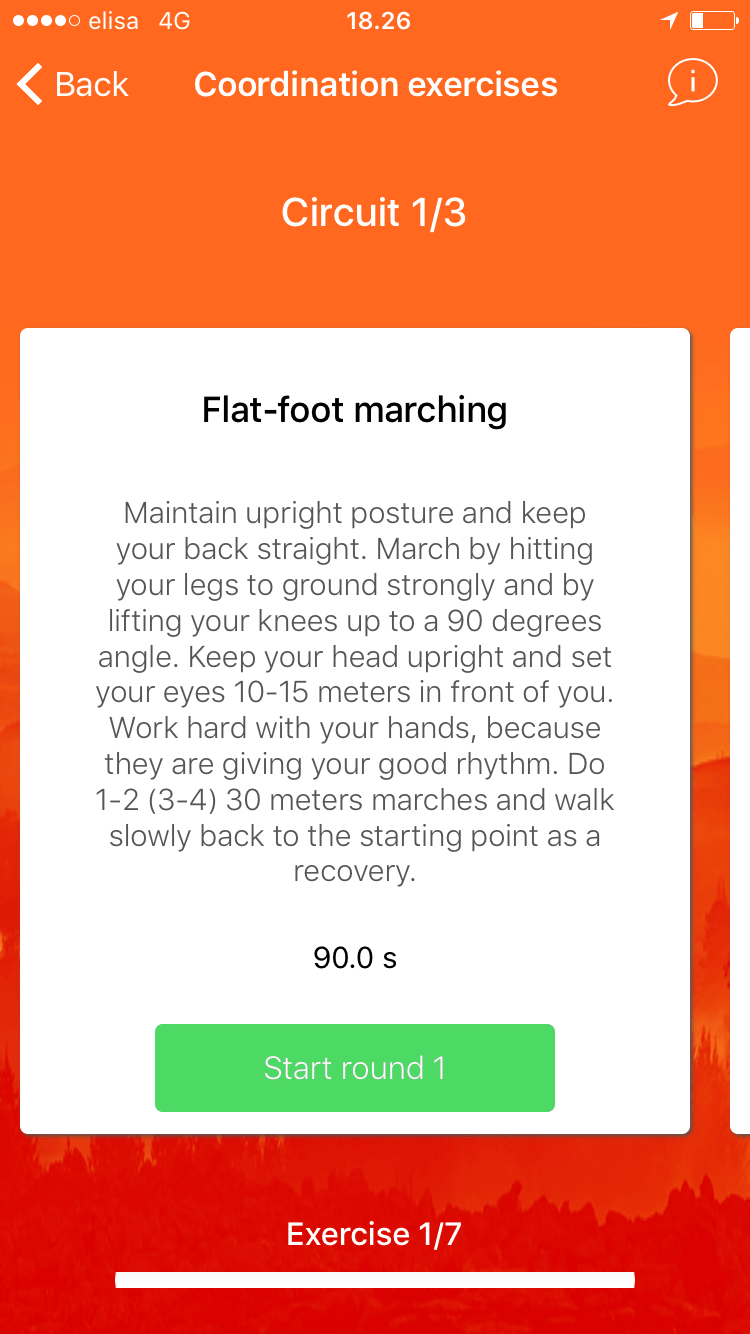Tap the battery indicator in status bar
The width and height of the screenshot is (750, 1334).
(710, 21)
